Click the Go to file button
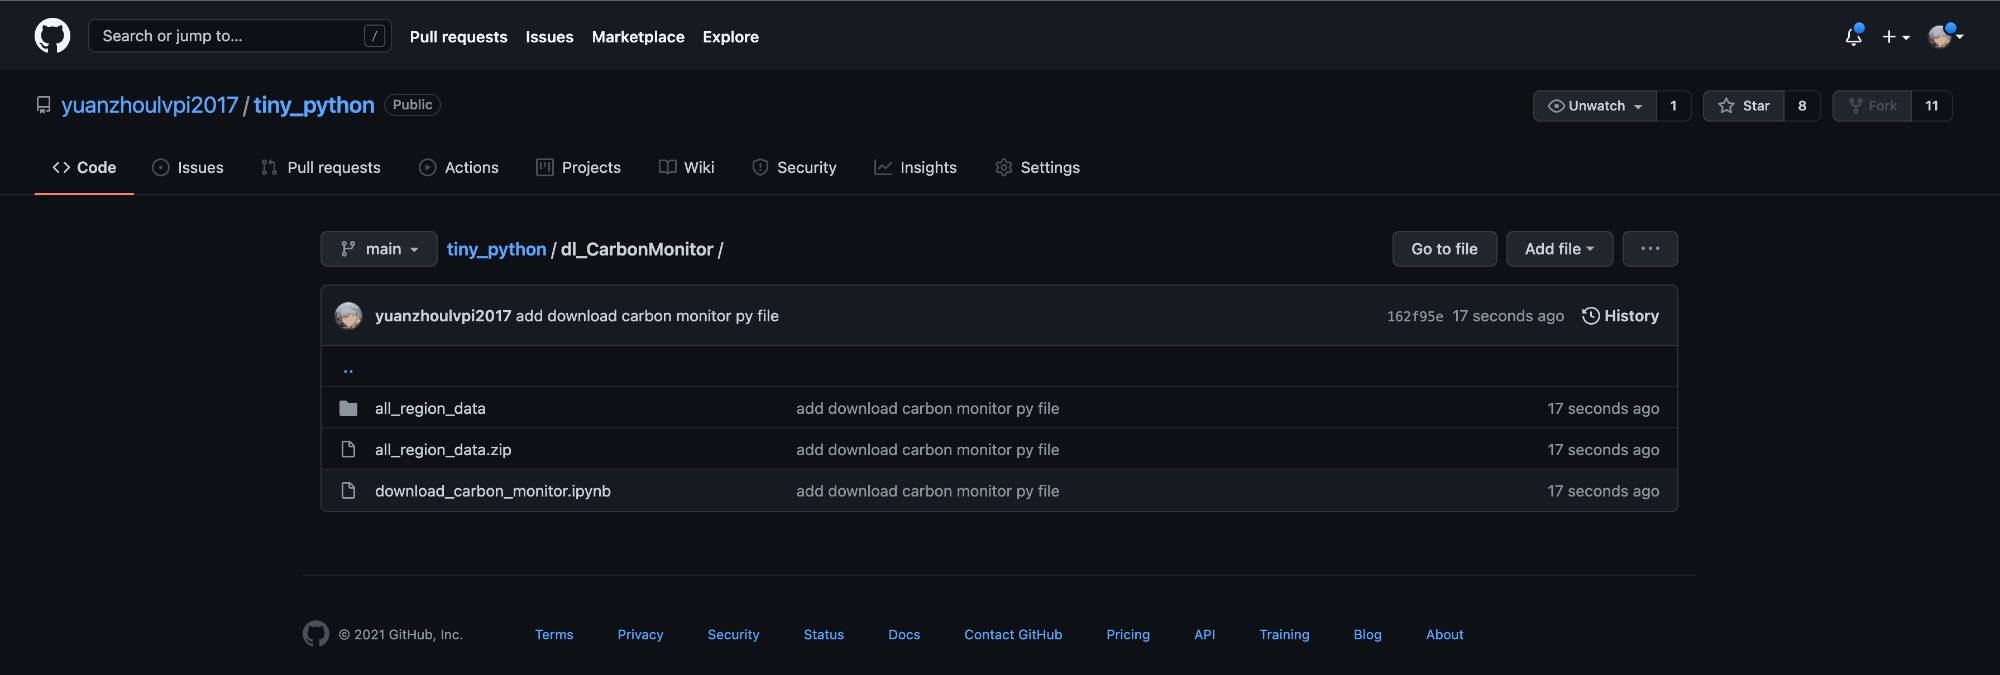This screenshot has height=675, width=2000. point(1444,249)
